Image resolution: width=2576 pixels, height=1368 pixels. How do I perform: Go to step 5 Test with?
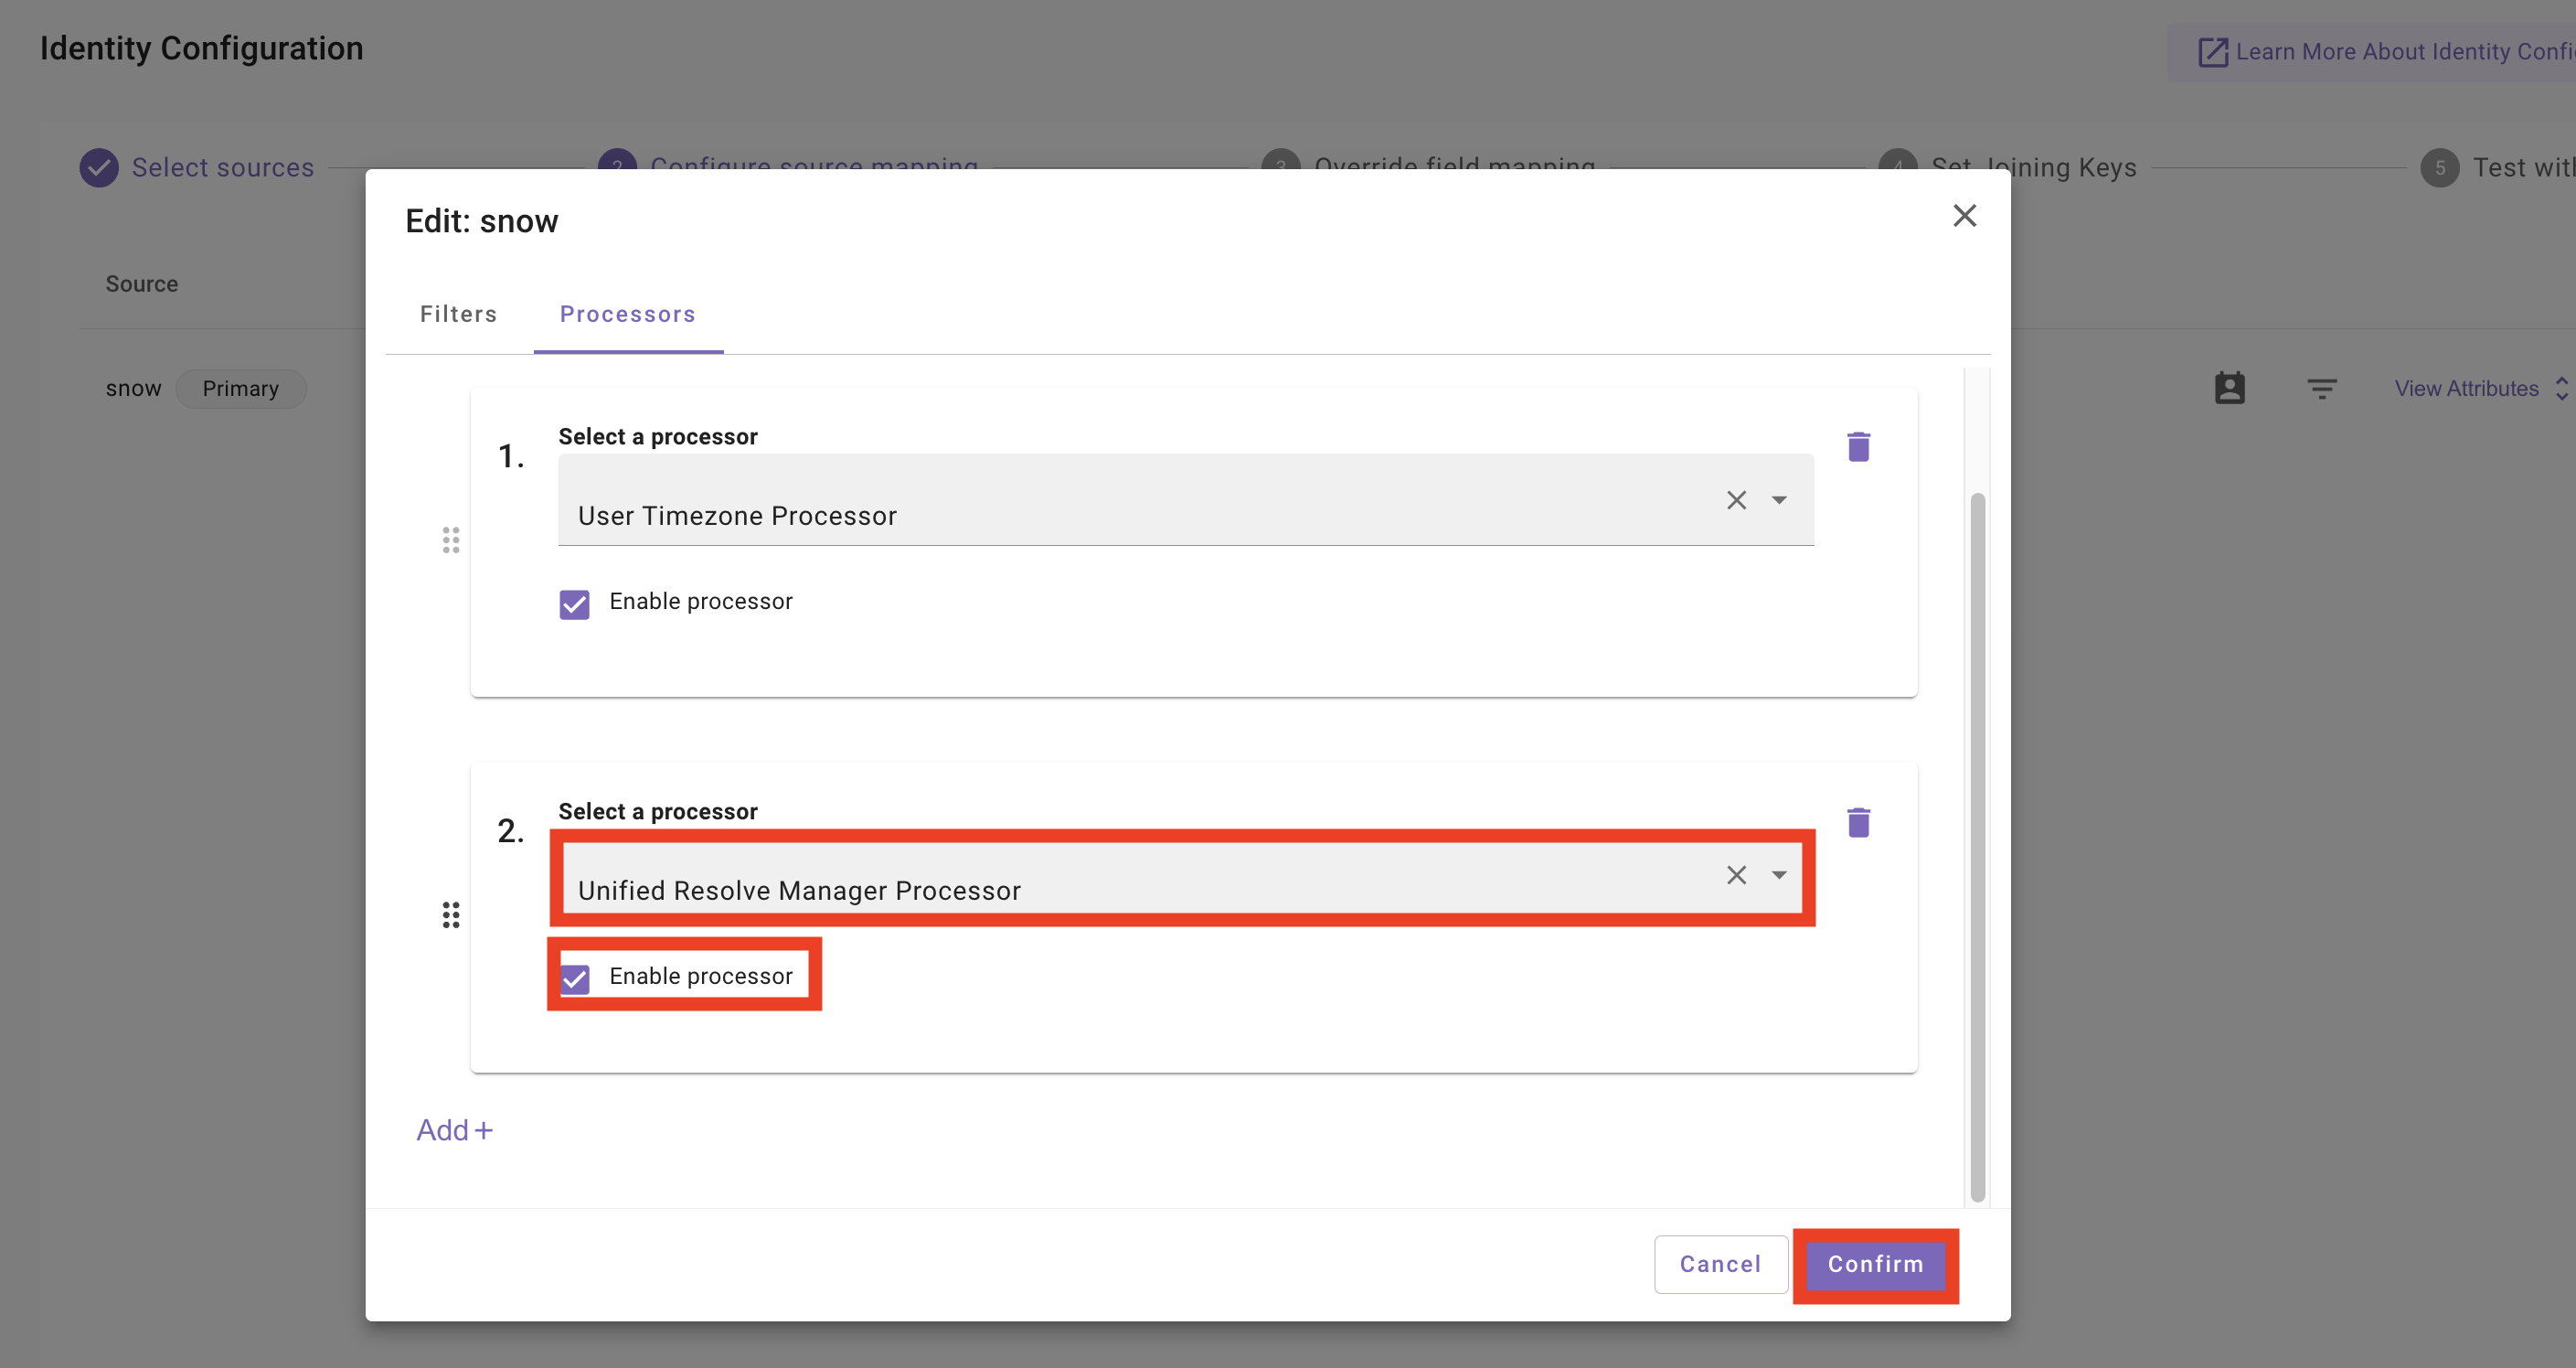2497,168
